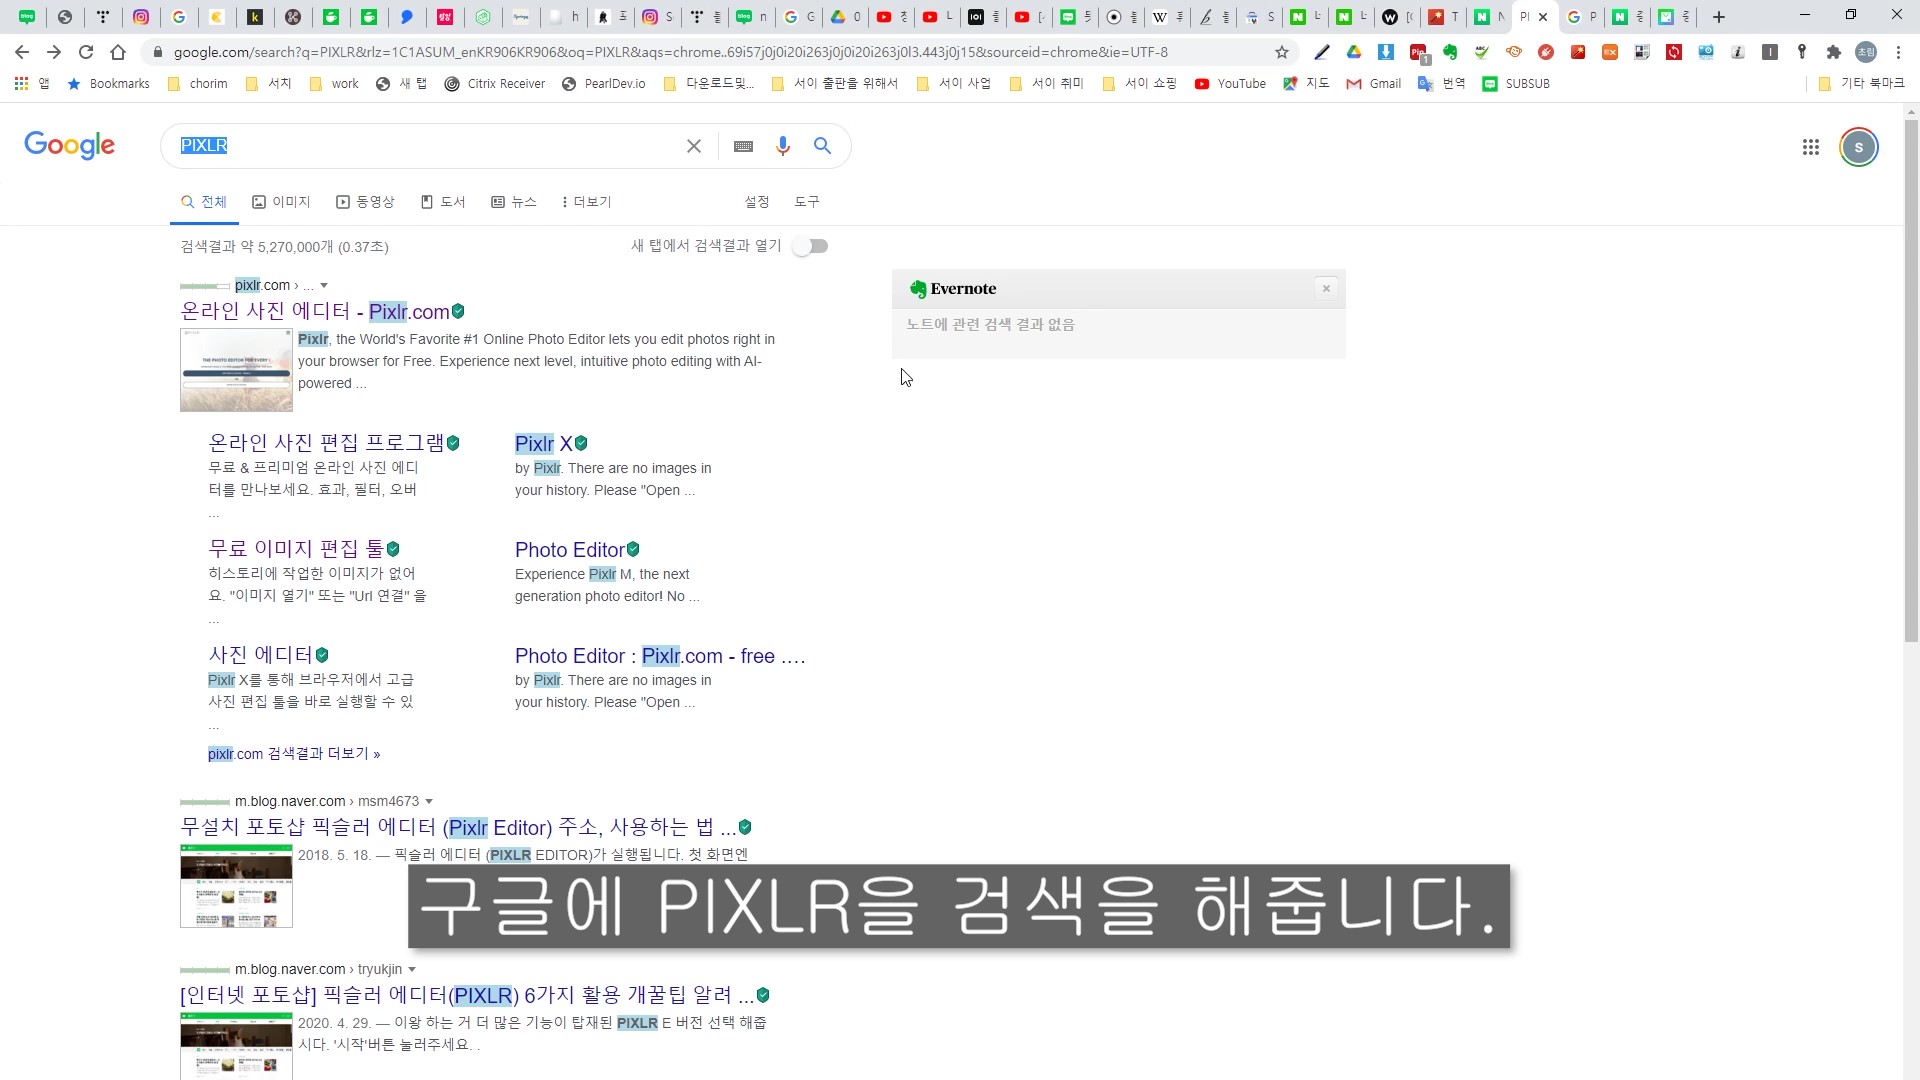The height and width of the screenshot is (1080, 1920).
Task: Submit search with the magnifier icon
Action: pyautogui.click(x=822, y=146)
